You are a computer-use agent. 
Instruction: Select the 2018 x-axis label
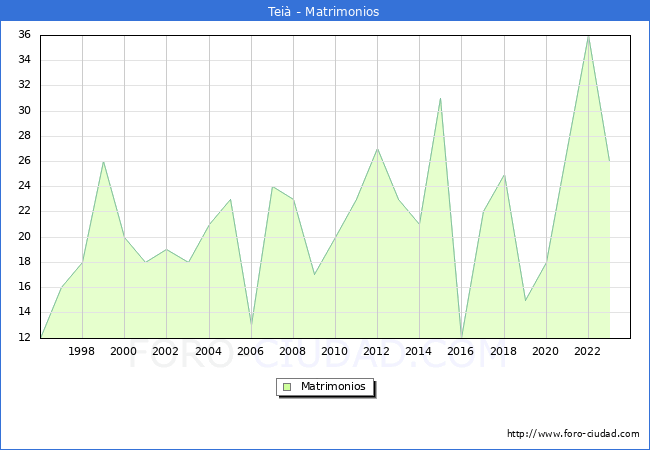pos(504,351)
